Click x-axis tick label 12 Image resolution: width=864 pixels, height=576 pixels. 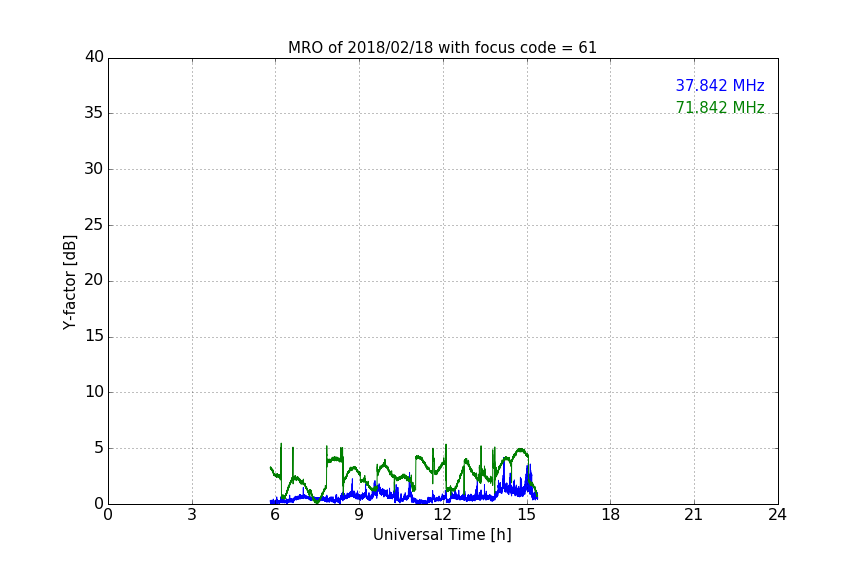tap(443, 515)
